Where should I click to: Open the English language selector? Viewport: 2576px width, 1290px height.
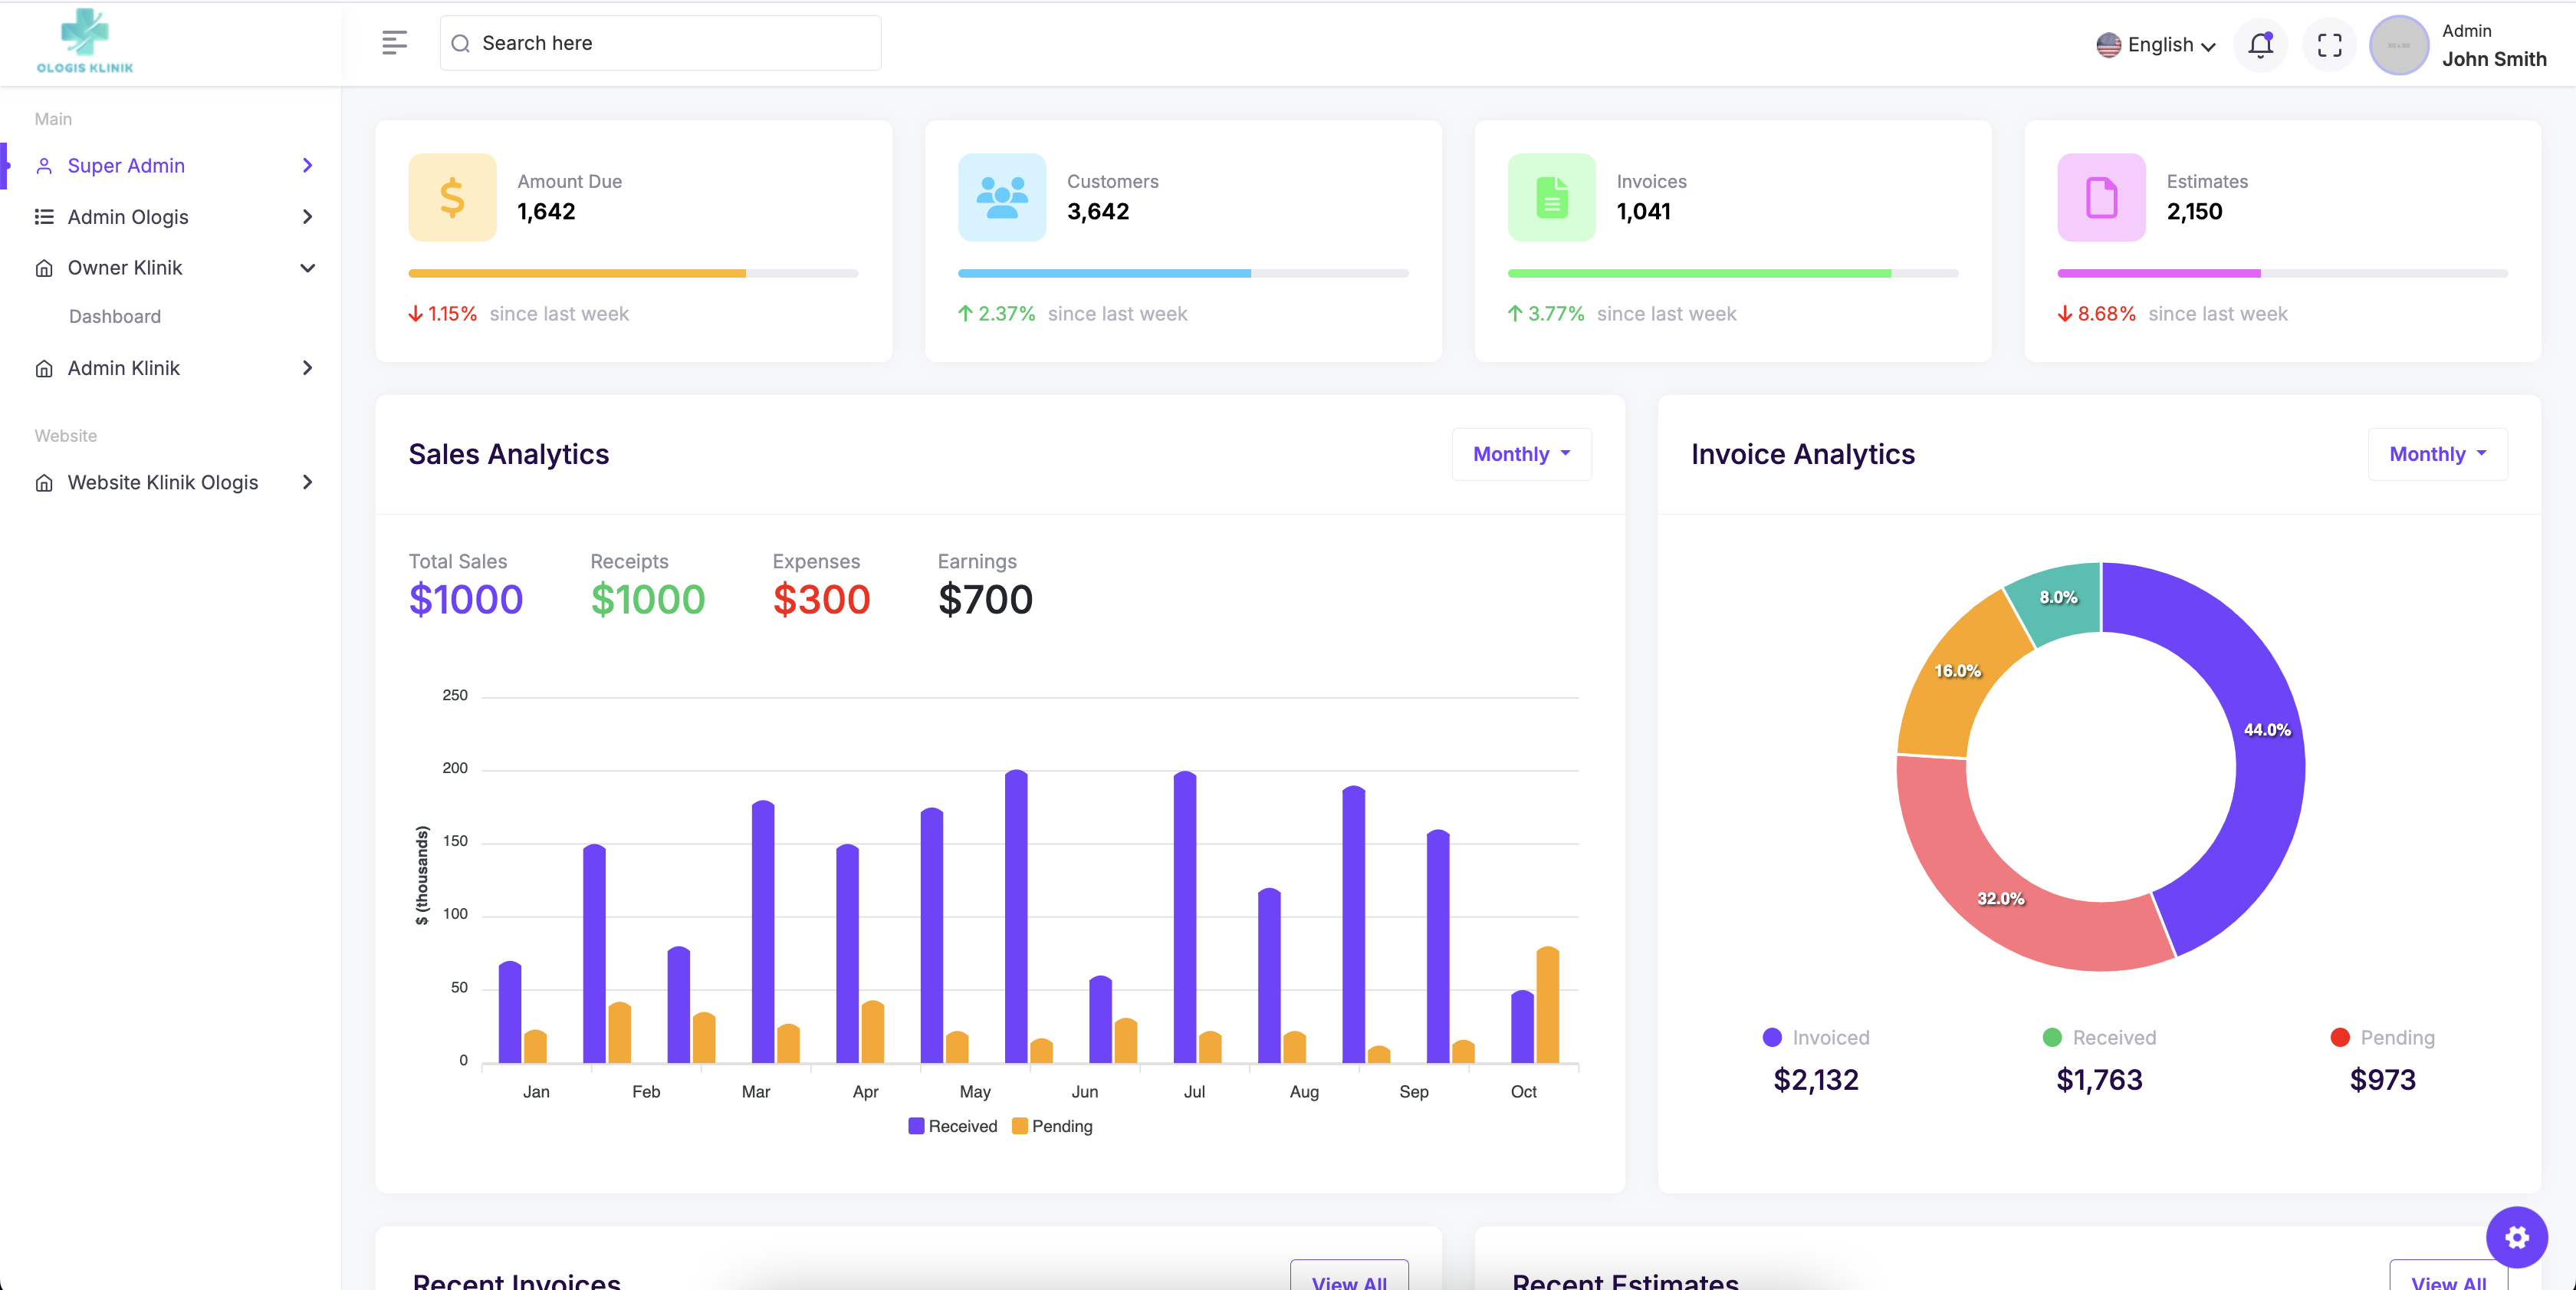click(2156, 45)
